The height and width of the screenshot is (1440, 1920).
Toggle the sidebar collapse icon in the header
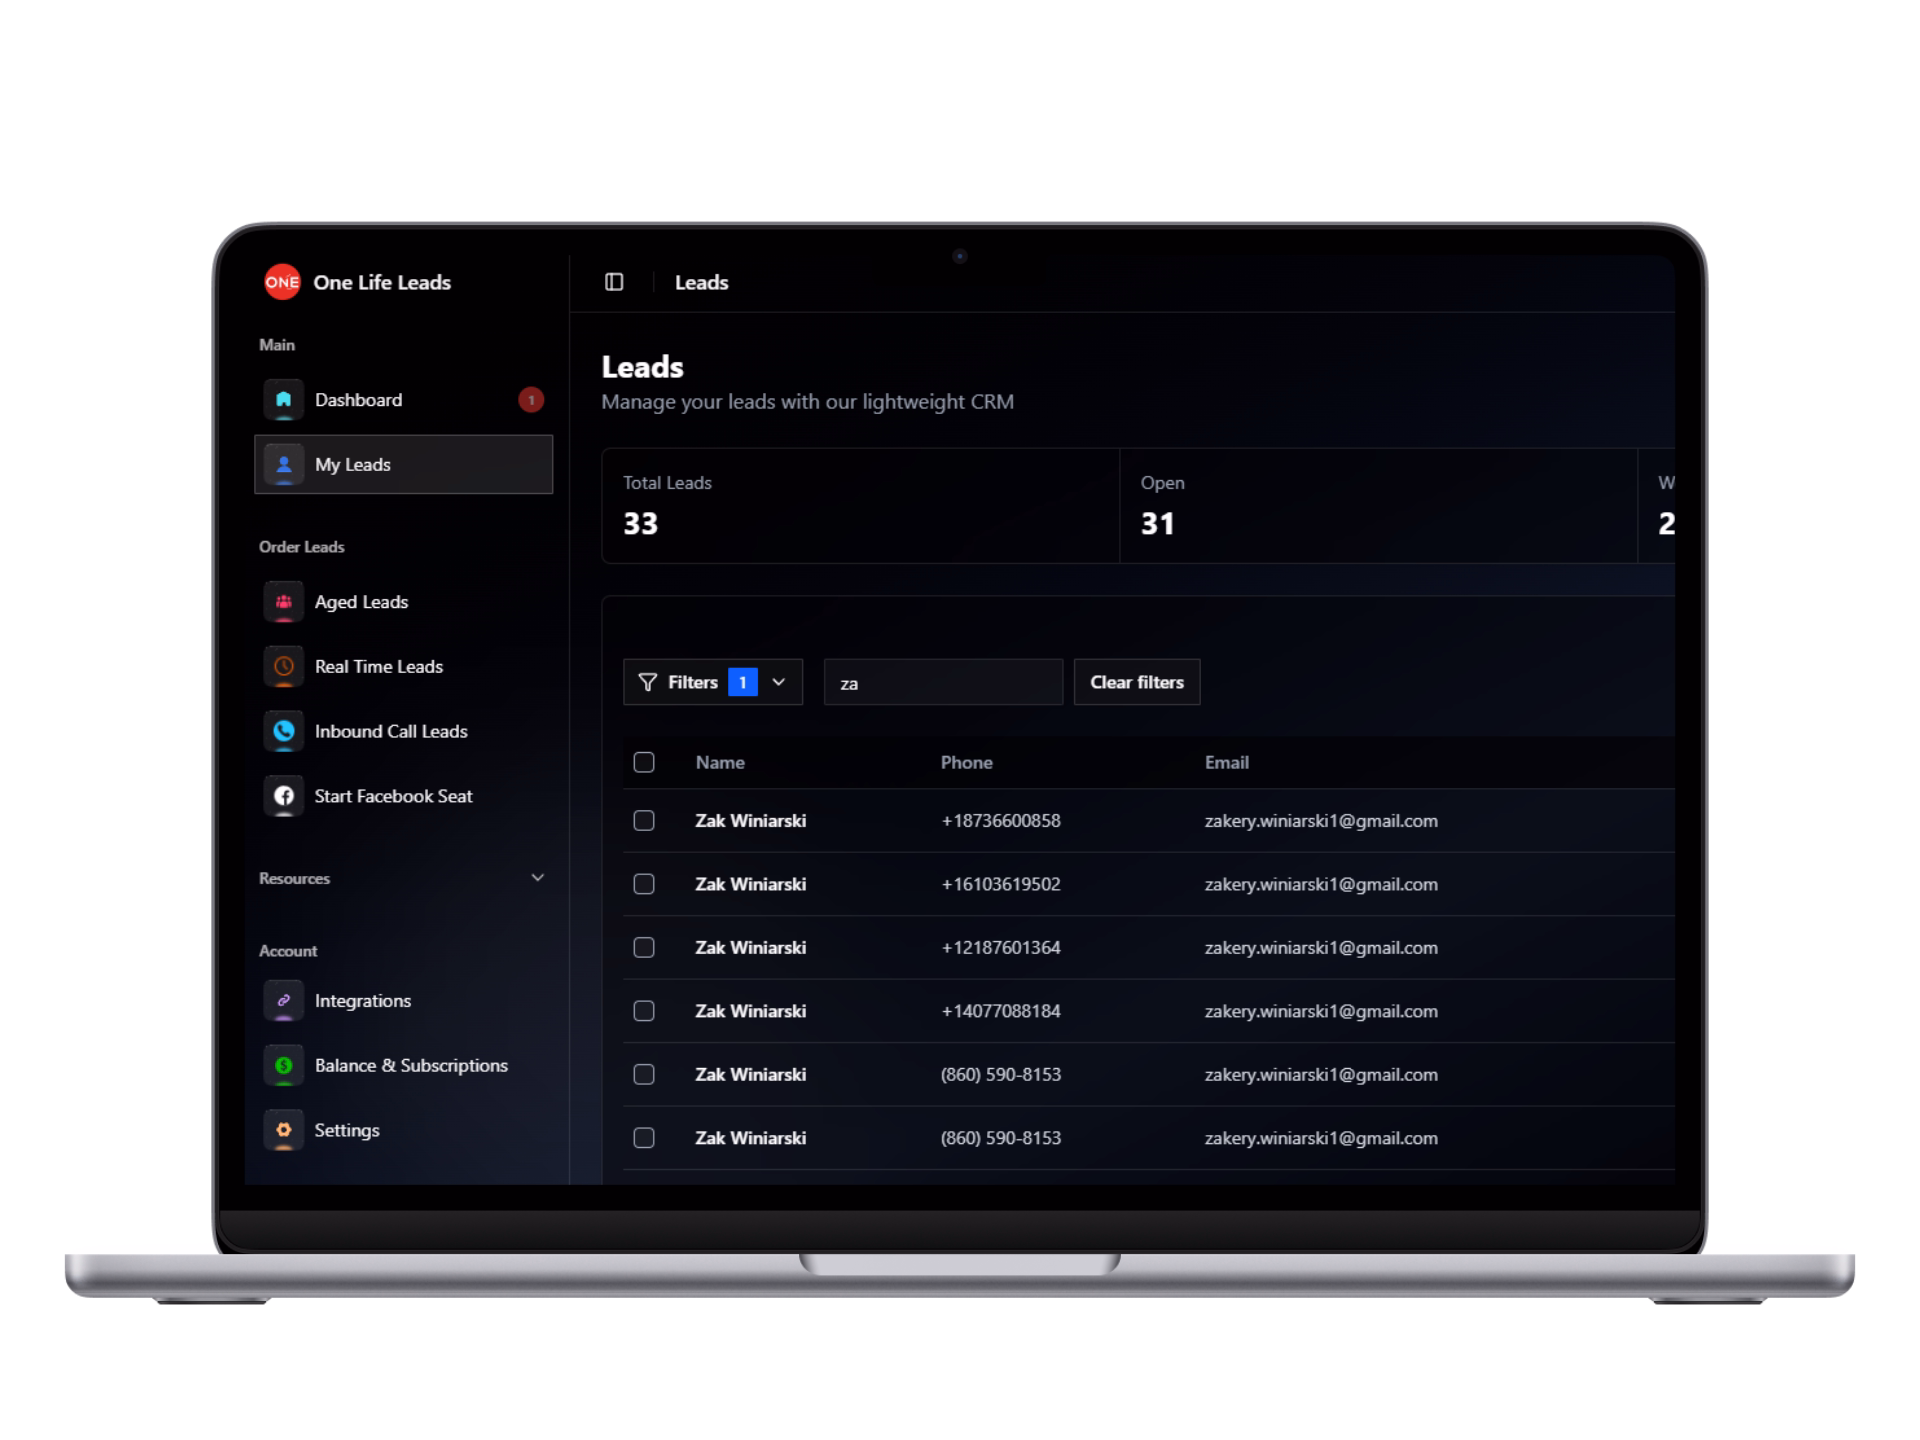pos(613,282)
